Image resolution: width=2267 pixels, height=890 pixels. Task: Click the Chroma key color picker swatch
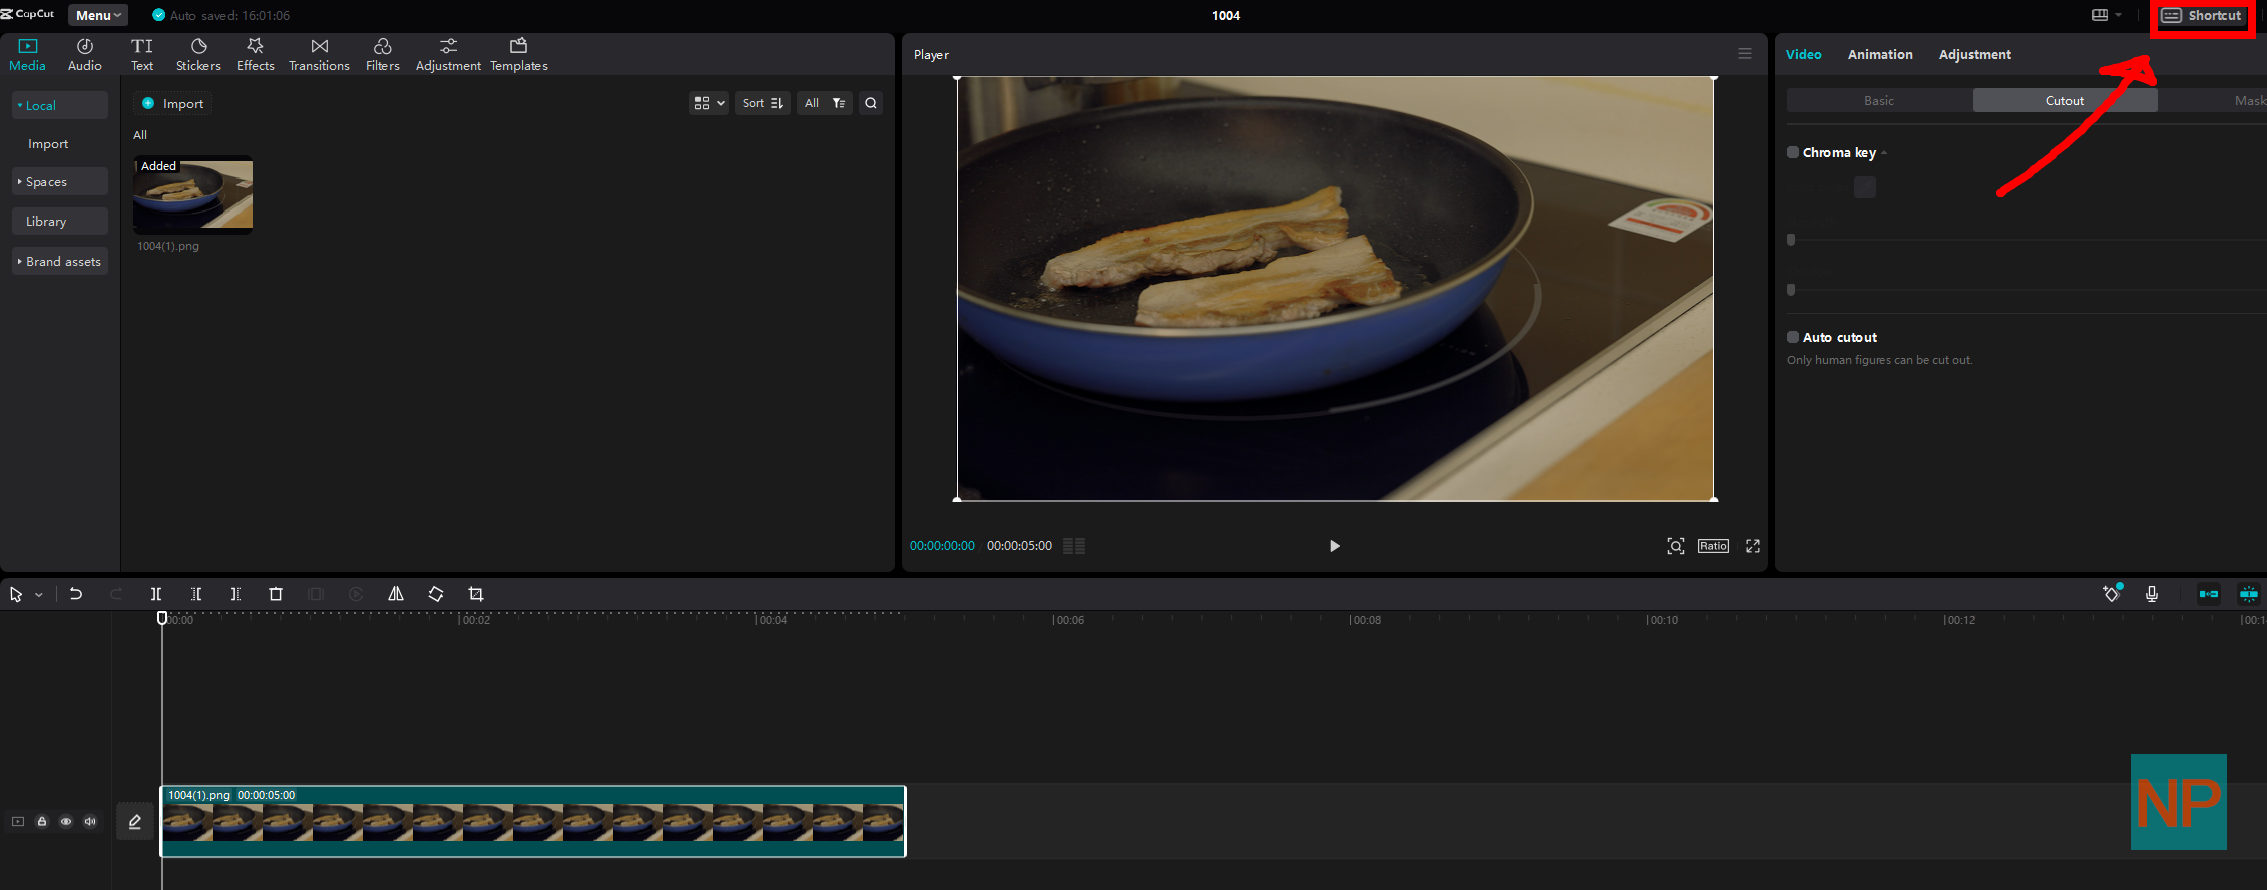[1865, 187]
